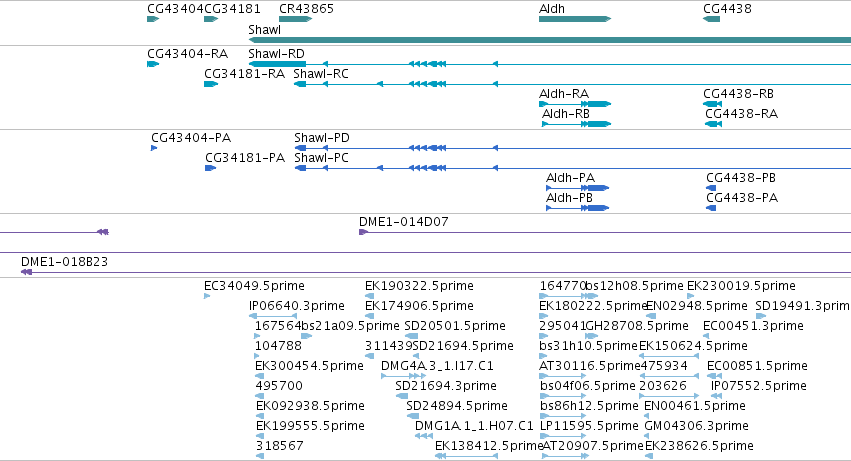Select the Aldh-PA protein label
851x461 pixels.
570,178
